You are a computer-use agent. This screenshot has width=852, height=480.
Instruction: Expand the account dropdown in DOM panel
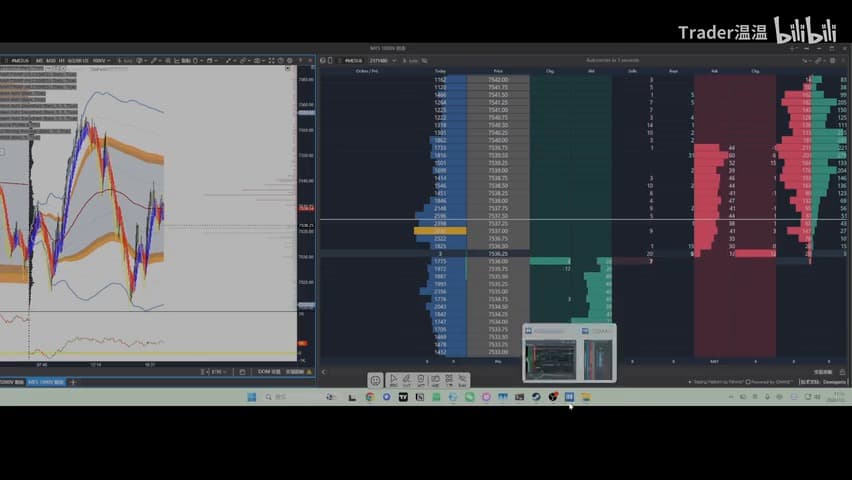(383, 60)
